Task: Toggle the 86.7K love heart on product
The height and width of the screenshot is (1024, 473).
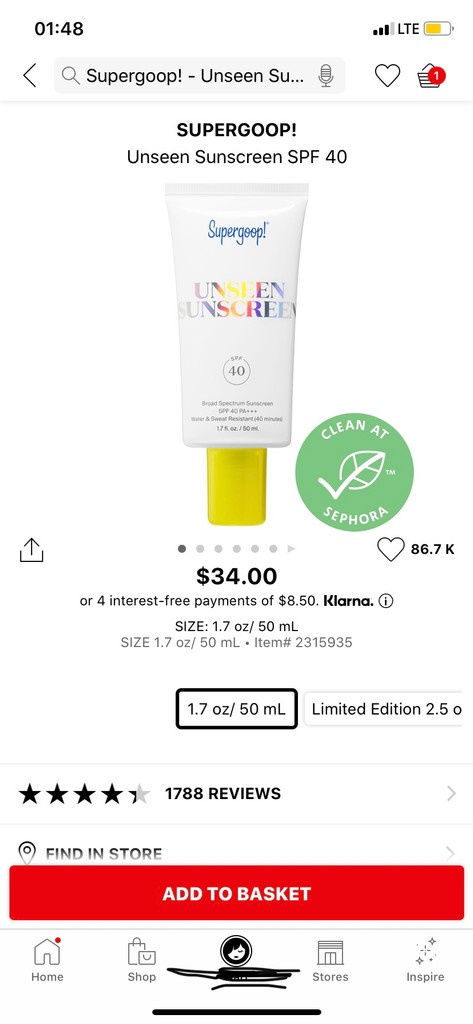Action: (x=391, y=549)
